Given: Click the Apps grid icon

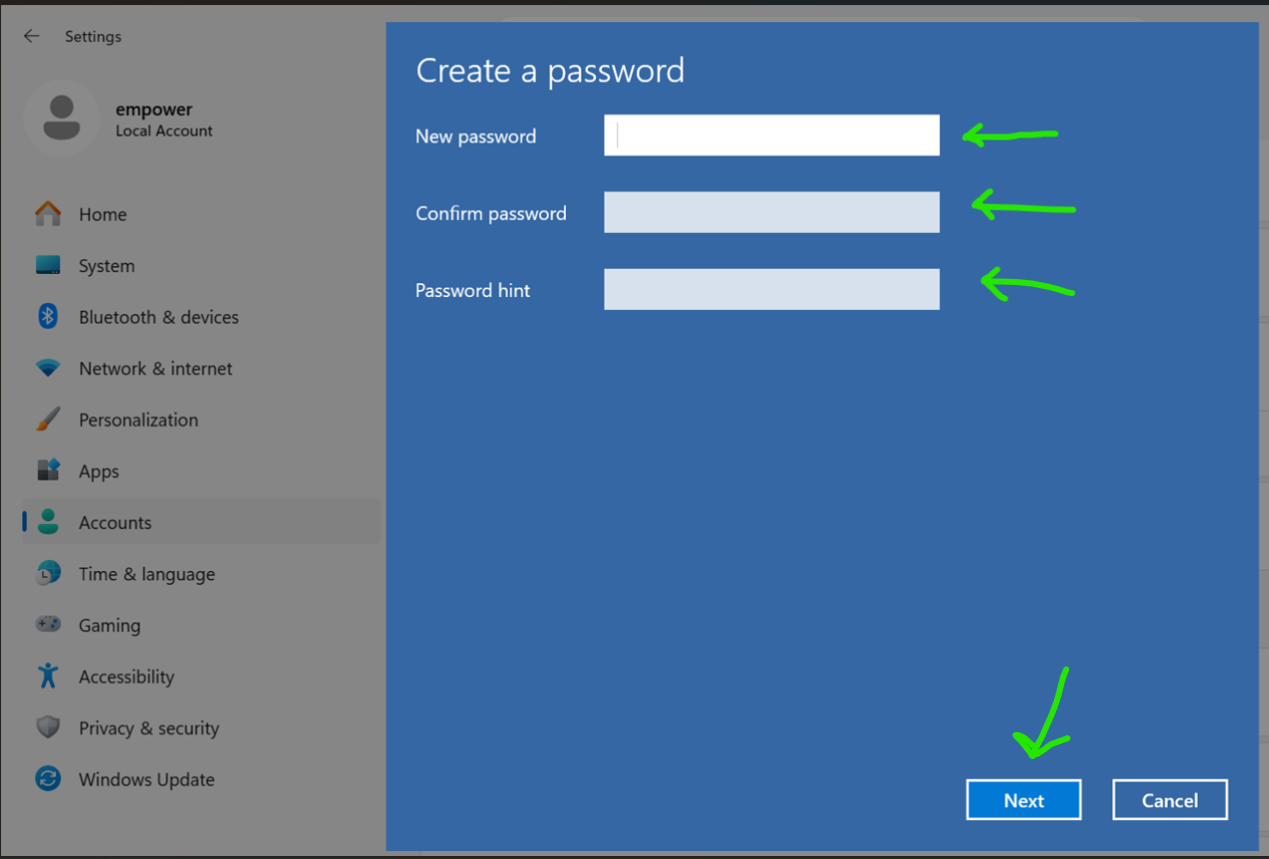Looking at the screenshot, I should pyautogui.click(x=48, y=471).
